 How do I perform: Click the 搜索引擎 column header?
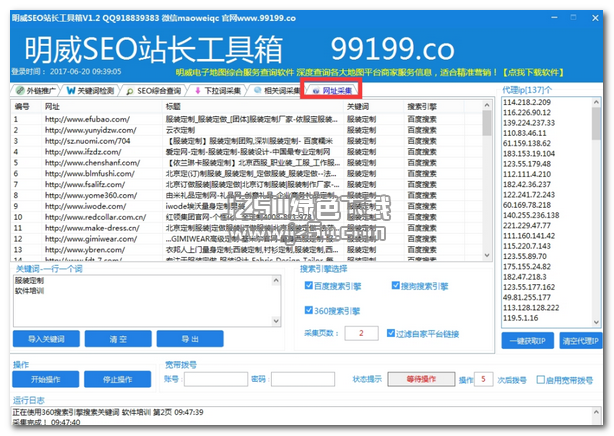point(433,107)
